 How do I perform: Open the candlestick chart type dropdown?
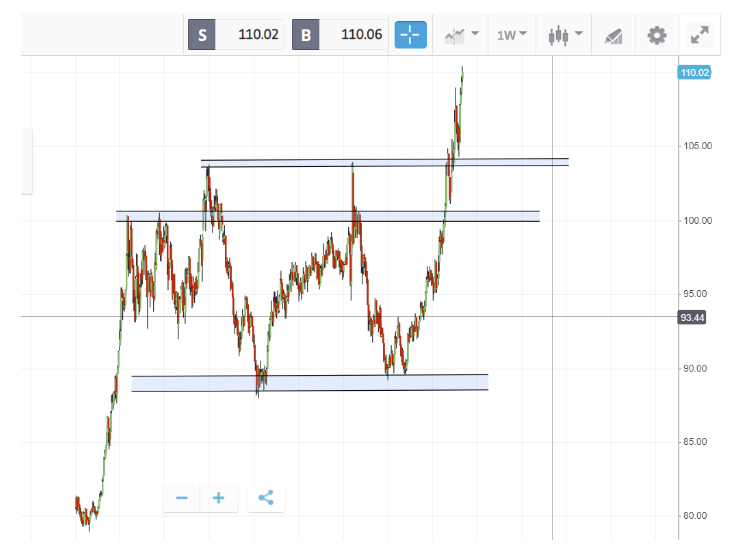pyautogui.click(x=565, y=35)
